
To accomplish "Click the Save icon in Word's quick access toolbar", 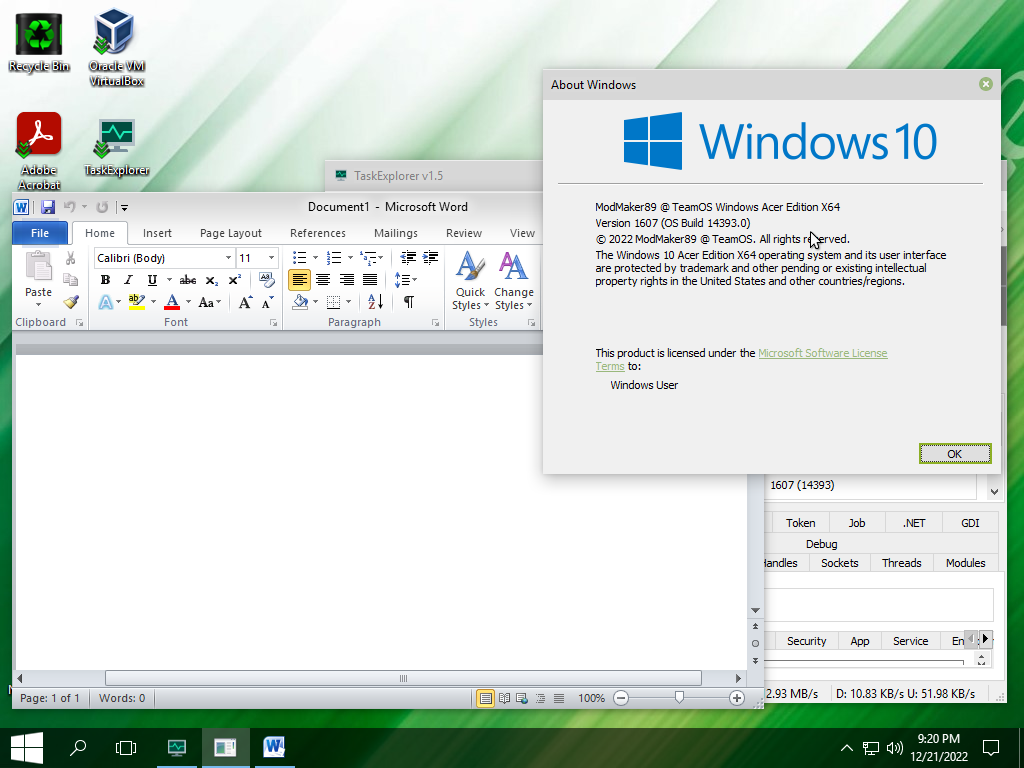I will pos(48,207).
